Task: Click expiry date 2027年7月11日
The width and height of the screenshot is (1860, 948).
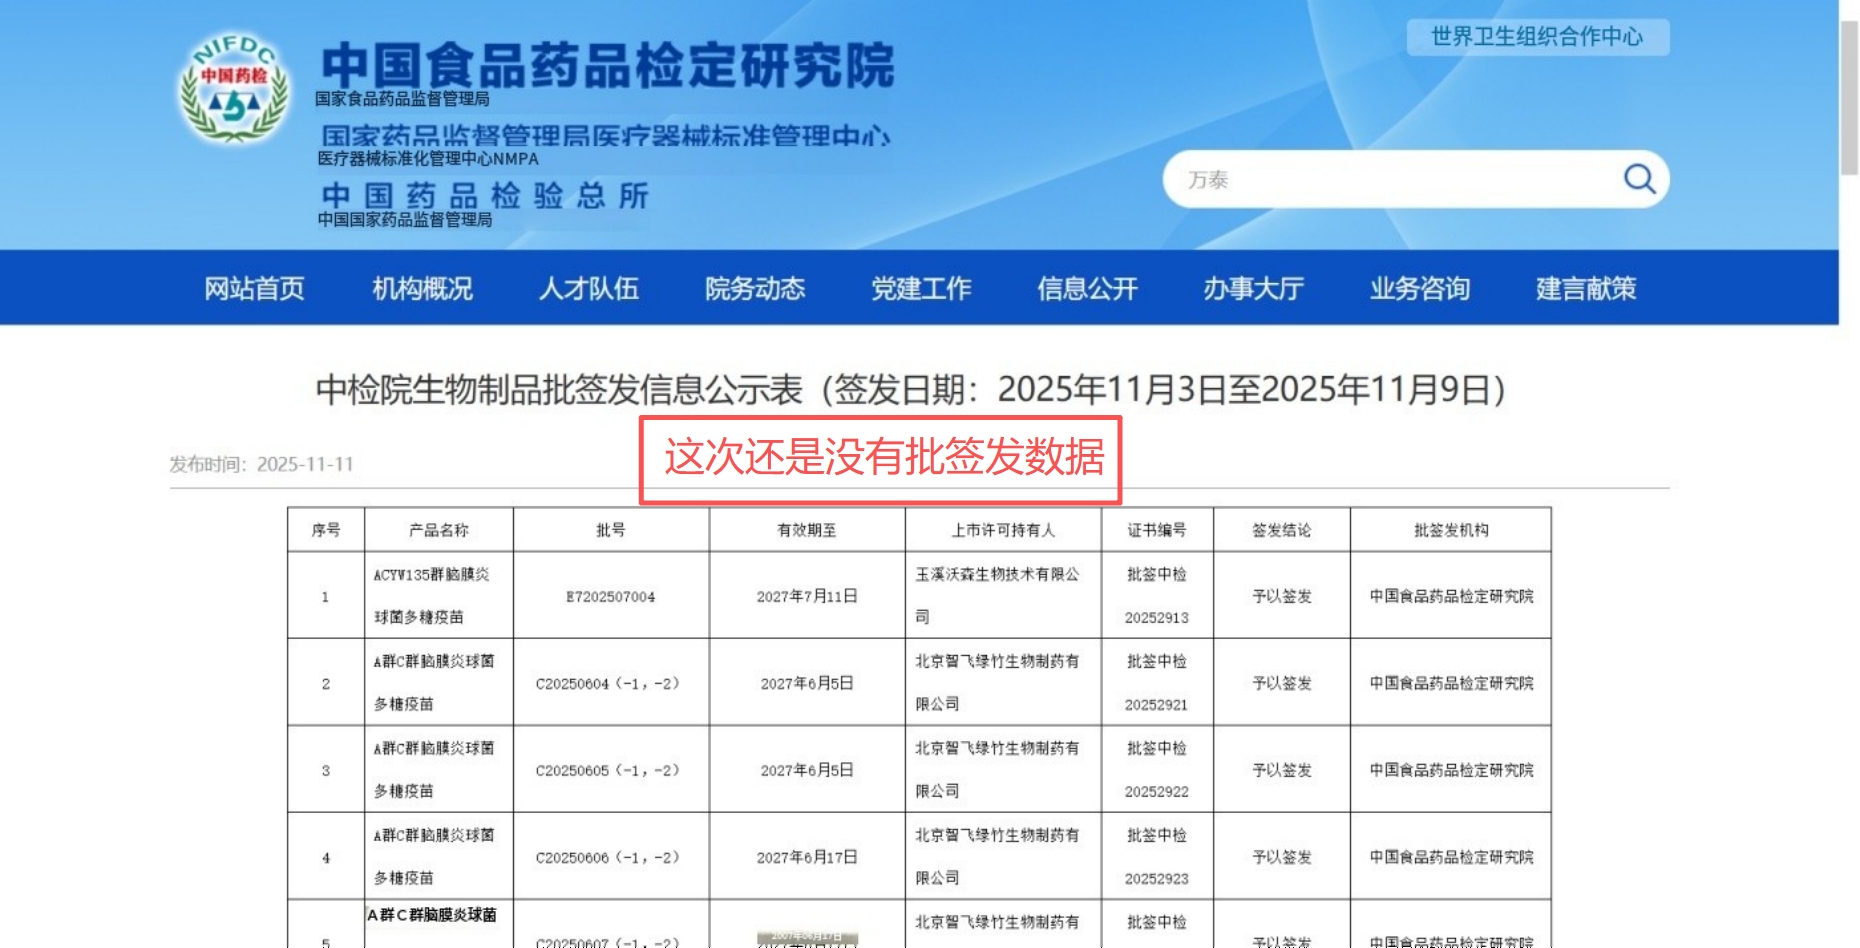Action: (807, 596)
